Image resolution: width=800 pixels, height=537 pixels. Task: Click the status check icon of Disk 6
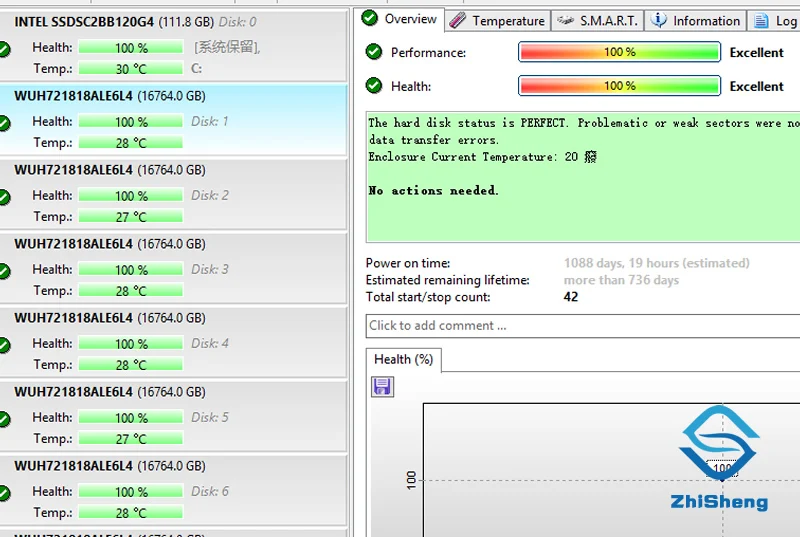(4, 493)
